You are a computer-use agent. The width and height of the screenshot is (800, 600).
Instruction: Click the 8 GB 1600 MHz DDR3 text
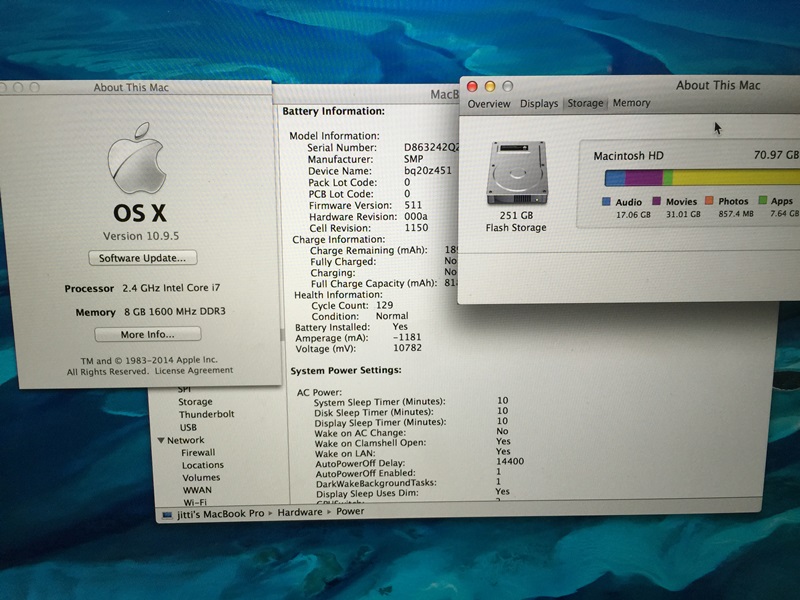(174, 311)
